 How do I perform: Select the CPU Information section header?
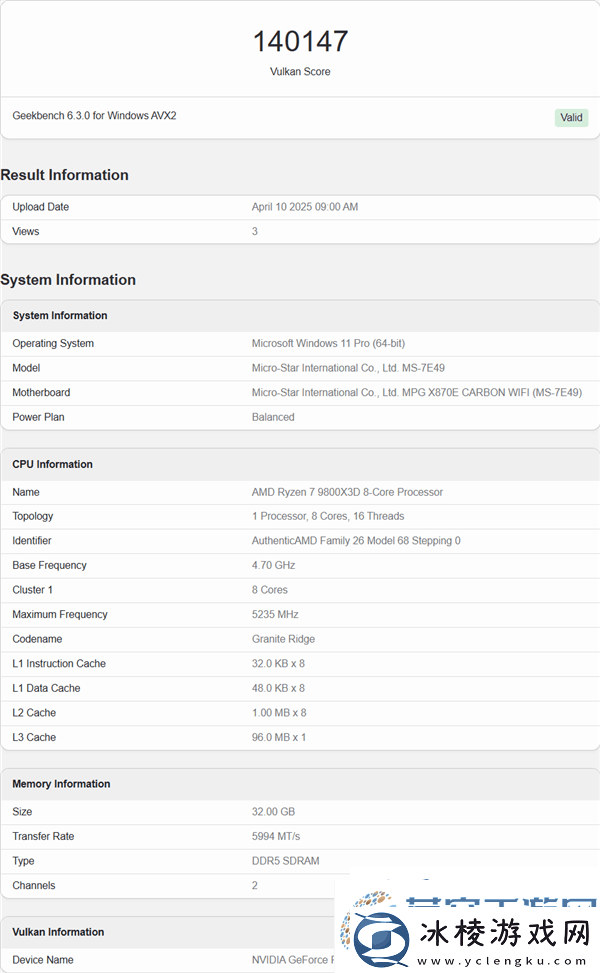tap(53, 464)
